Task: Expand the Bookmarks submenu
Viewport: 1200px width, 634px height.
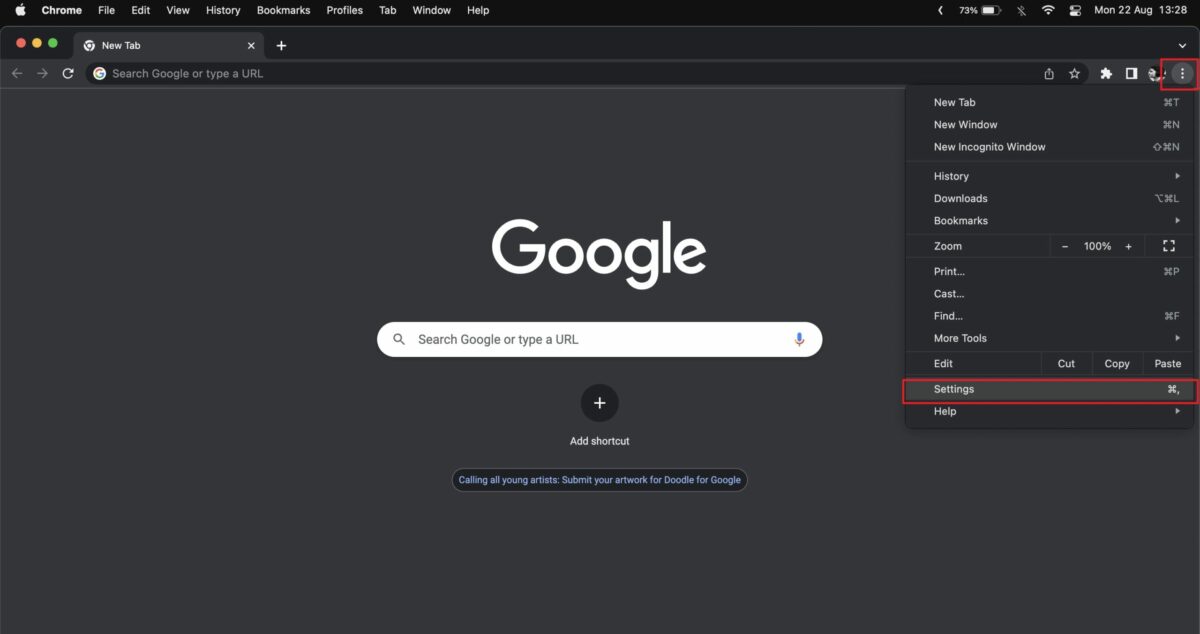Action: [1049, 220]
